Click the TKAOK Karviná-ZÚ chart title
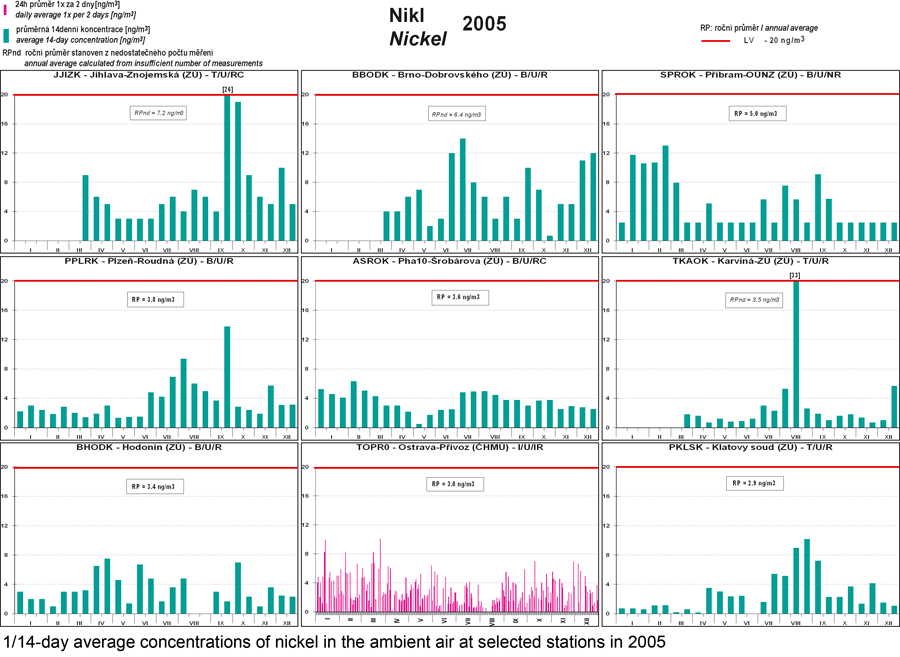 pyautogui.click(x=749, y=262)
